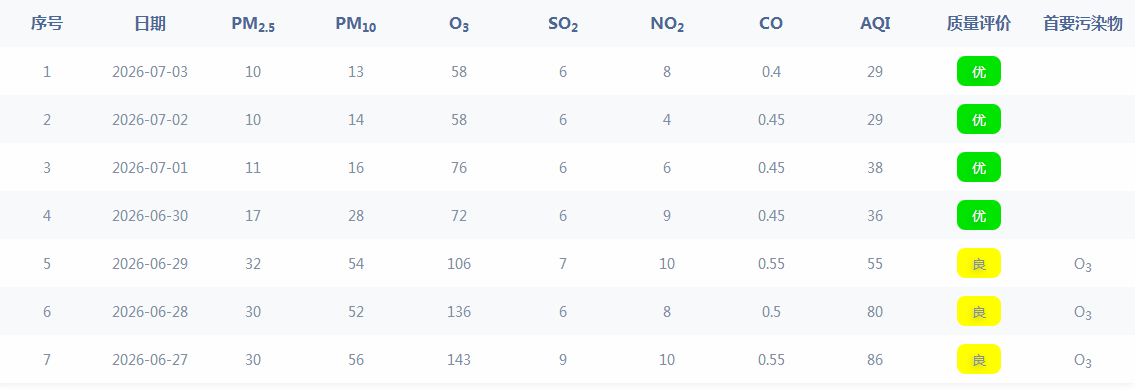Click yellow 良 badge for 2026-06-27
The height and width of the screenshot is (390, 1135).
point(979,360)
